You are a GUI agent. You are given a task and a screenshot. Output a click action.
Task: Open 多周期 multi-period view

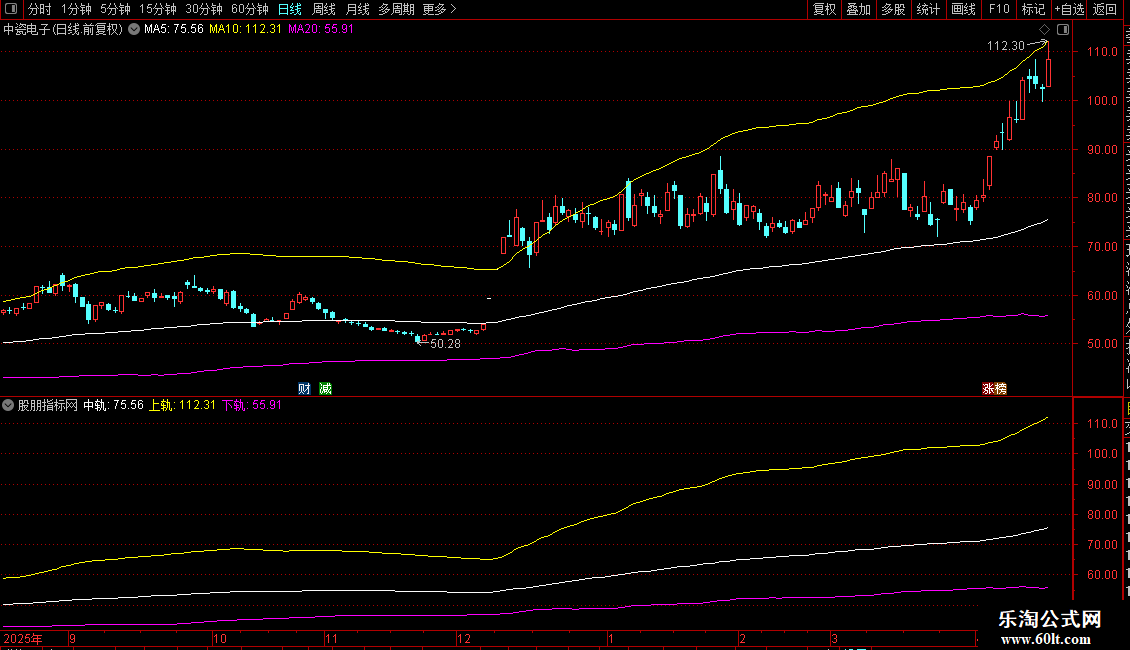(x=396, y=9)
